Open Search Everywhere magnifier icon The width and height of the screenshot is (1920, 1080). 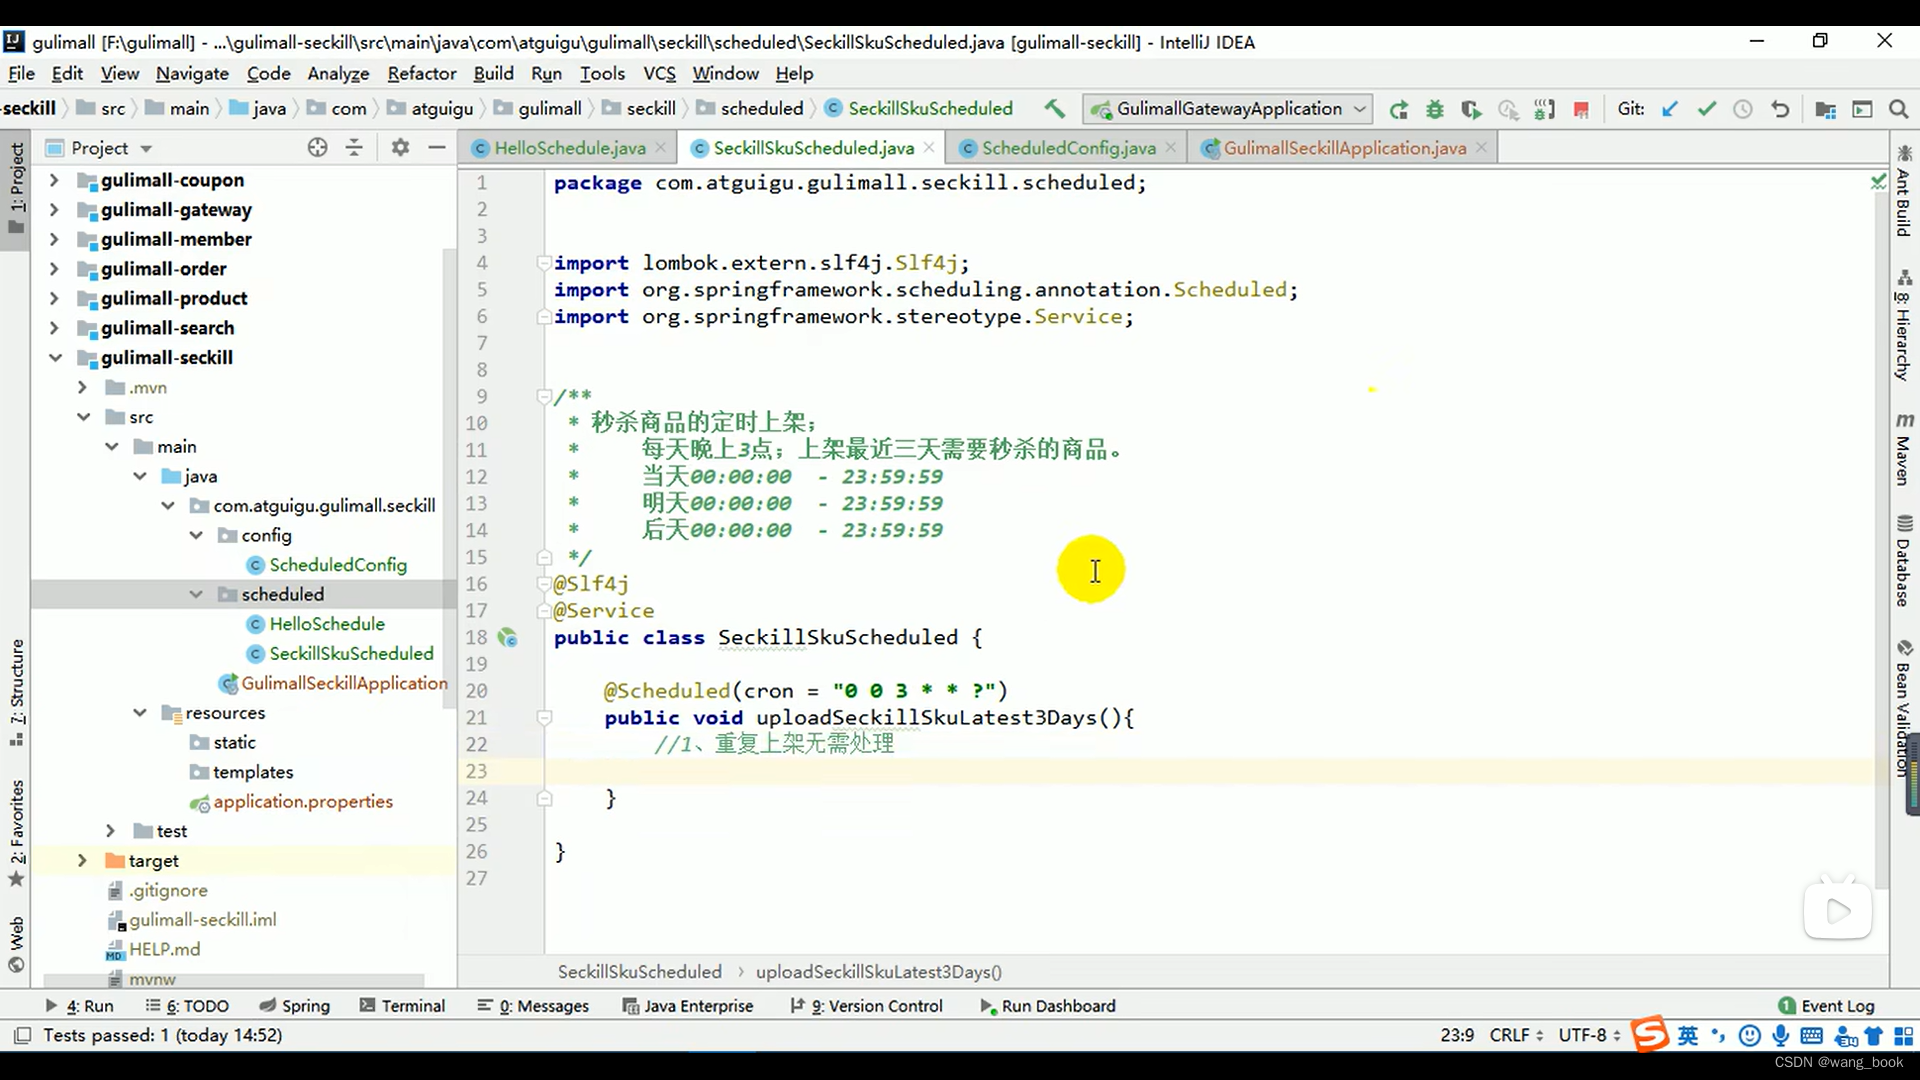coord(1898,109)
